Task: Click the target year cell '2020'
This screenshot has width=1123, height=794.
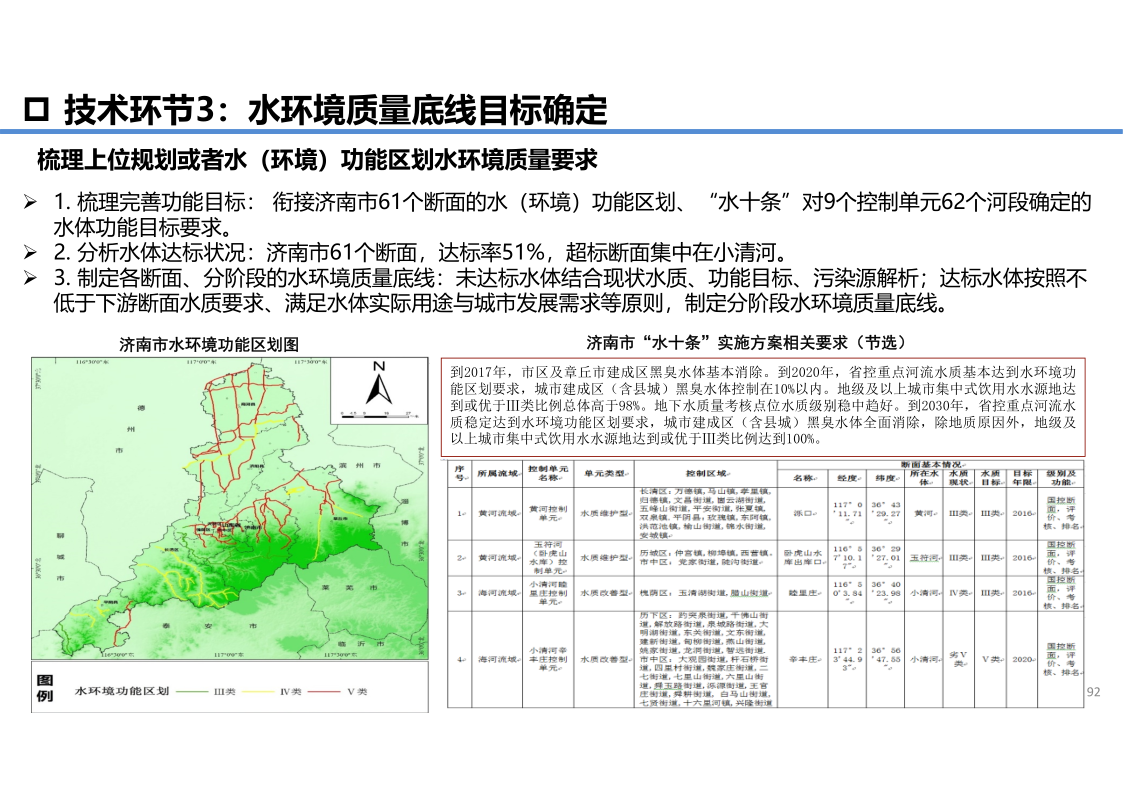Action: [1022, 659]
